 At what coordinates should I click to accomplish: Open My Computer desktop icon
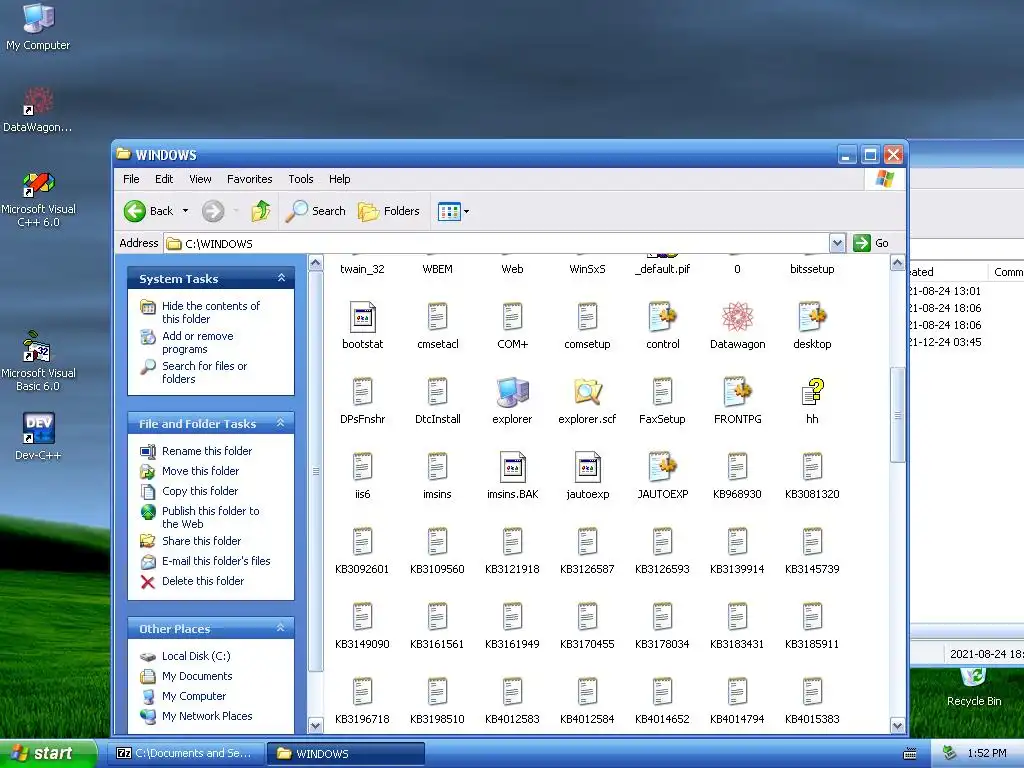[x=38, y=27]
